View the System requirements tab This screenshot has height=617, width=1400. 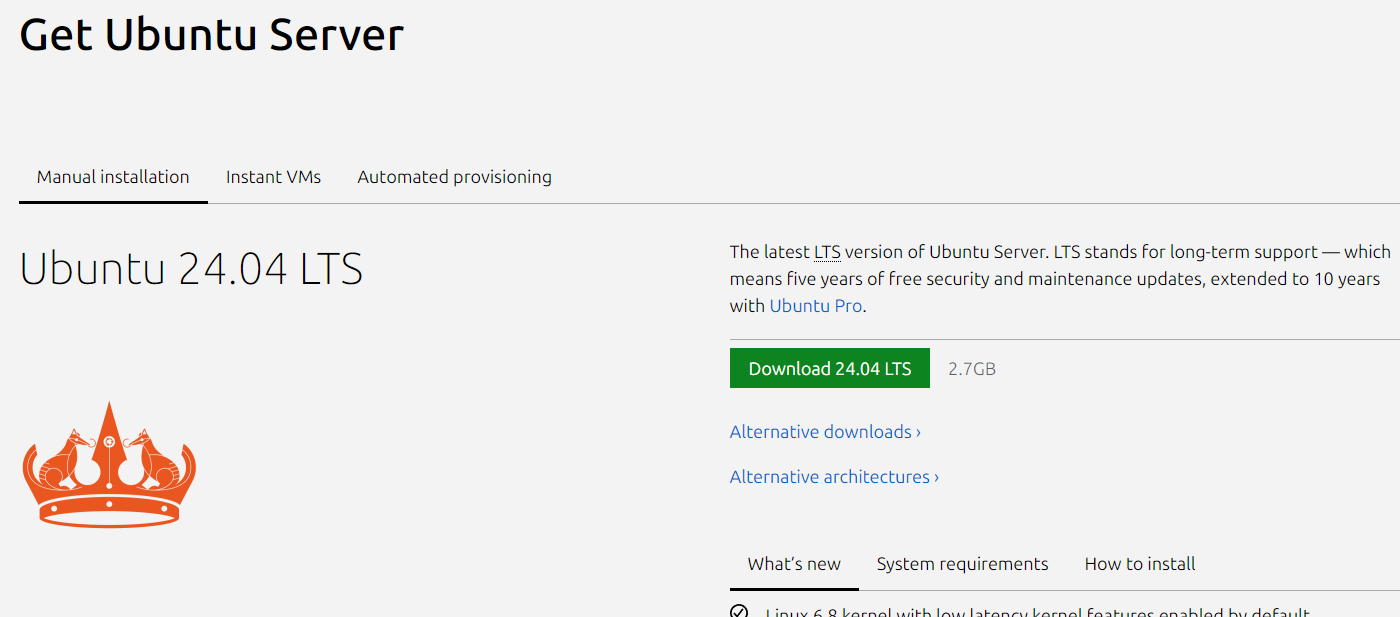point(962,564)
